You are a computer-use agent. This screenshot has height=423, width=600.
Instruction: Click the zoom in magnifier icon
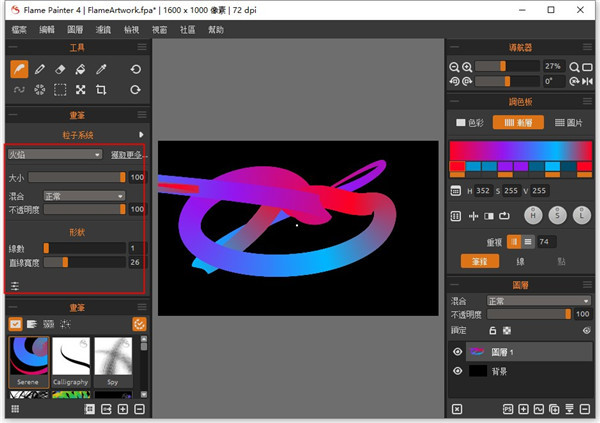click(467, 66)
